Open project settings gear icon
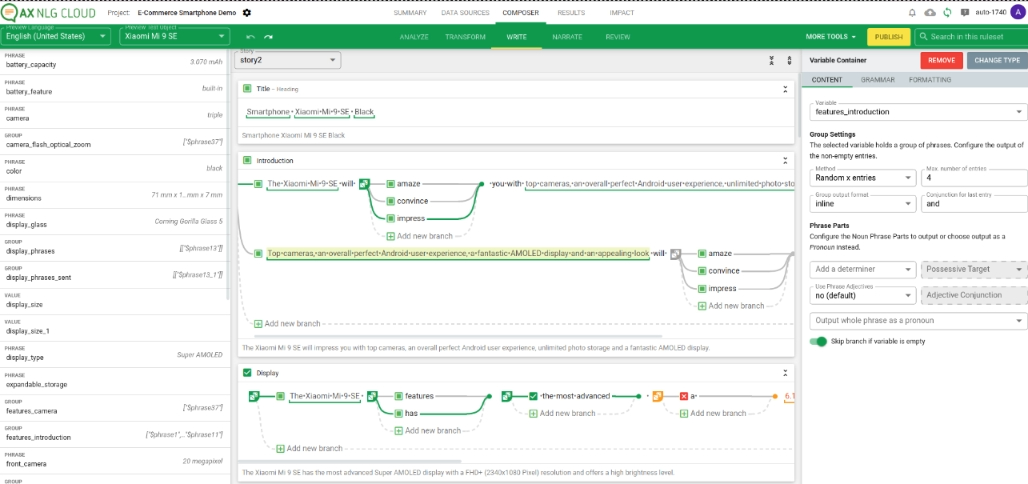 [247, 12]
